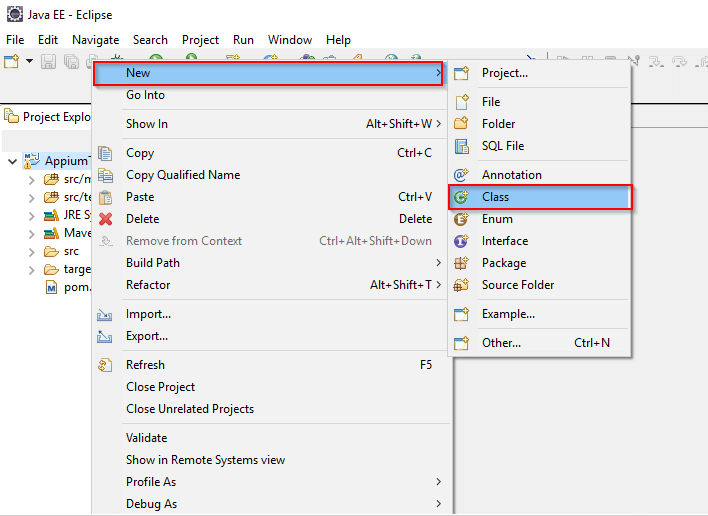708x516 pixels.
Task: Select the Class icon in the New submenu
Action: tap(461, 197)
